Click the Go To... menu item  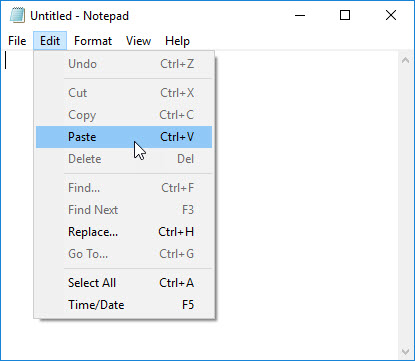124,254
